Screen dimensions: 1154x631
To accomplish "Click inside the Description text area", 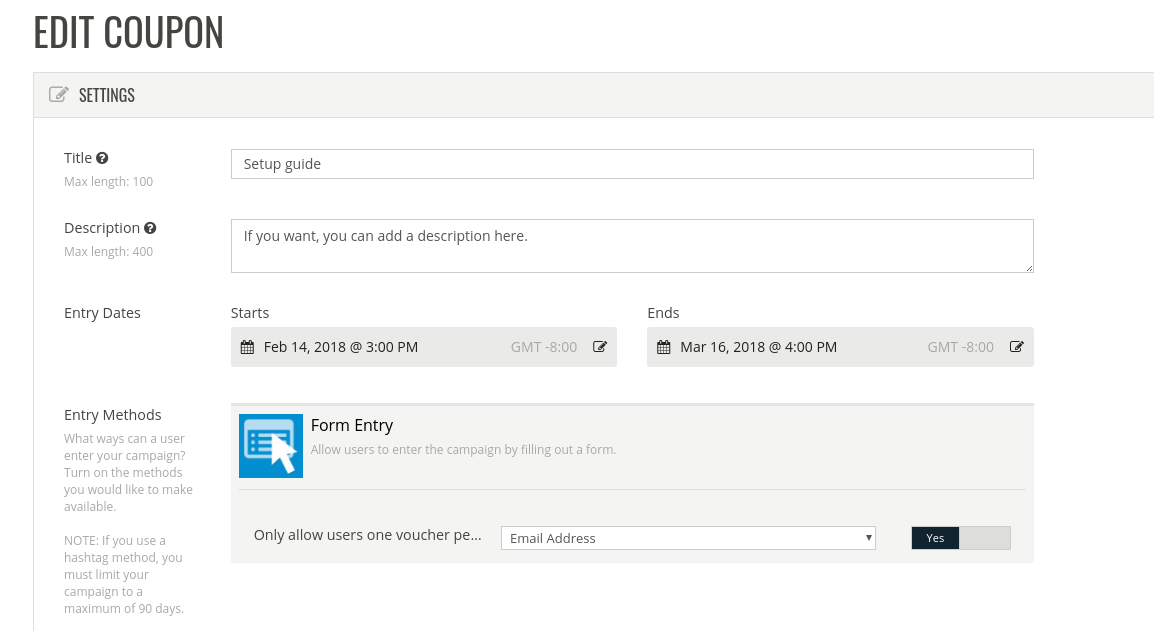I will (x=631, y=246).
